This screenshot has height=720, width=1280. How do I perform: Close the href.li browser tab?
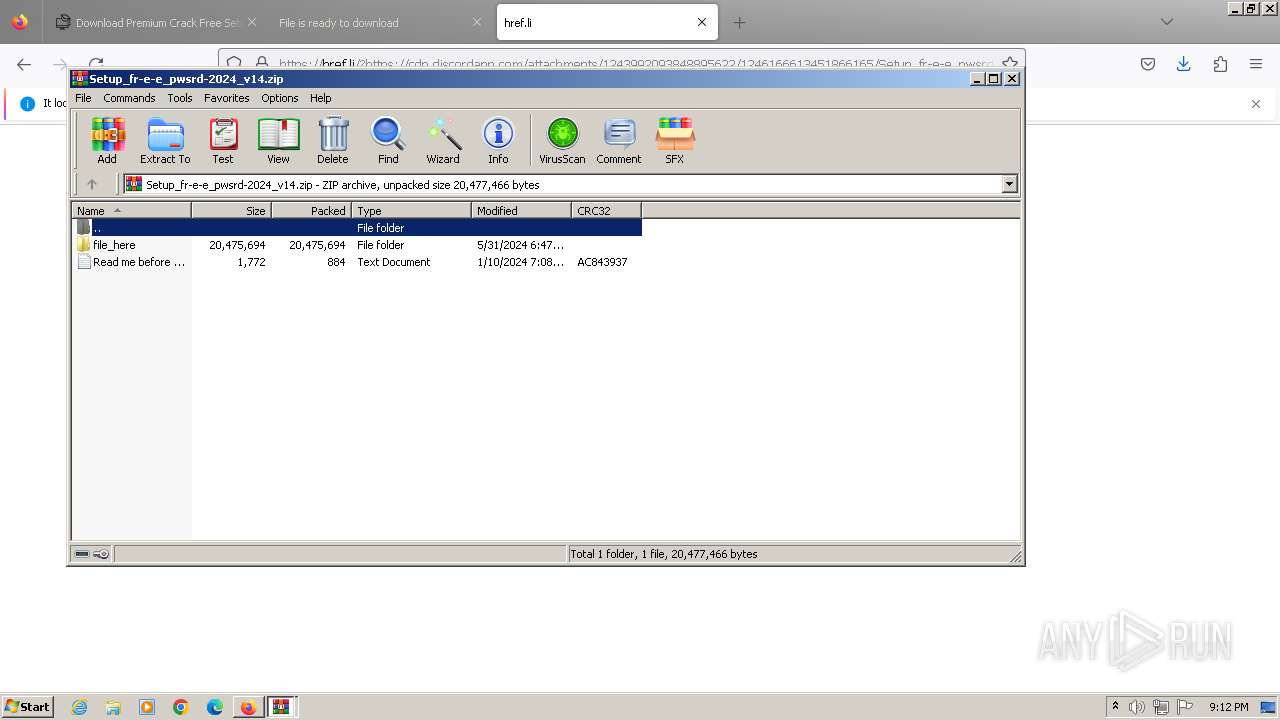(701, 22)
